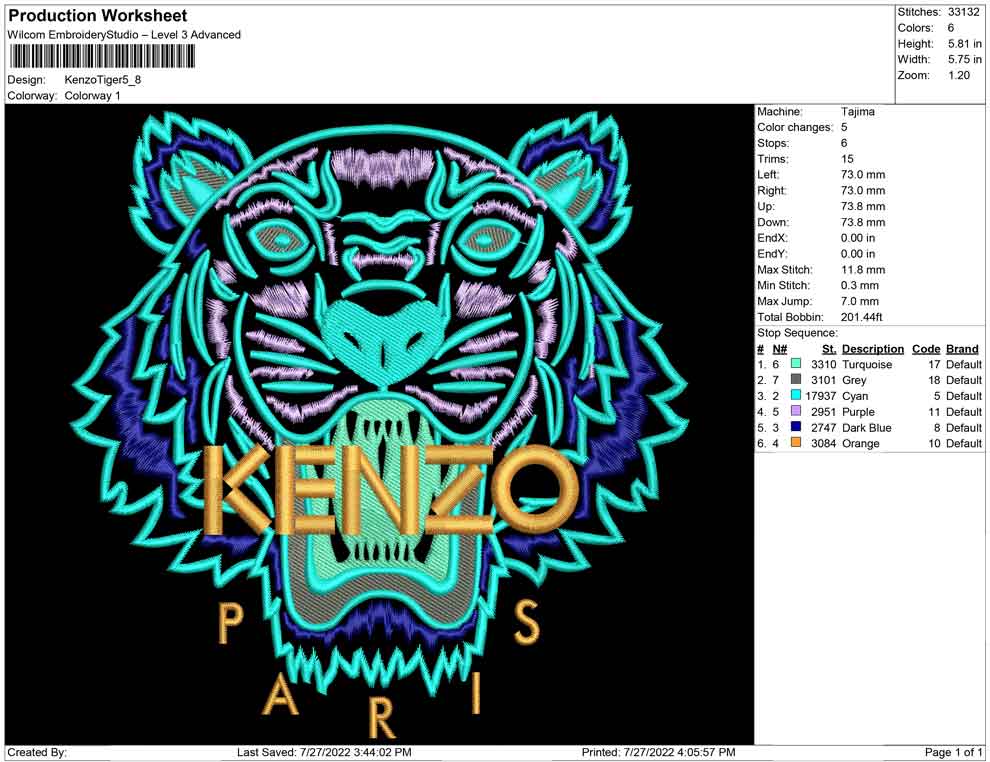The width and height of the screenshot is (990, 762).
Task: Click the Trims value '15'
Action: 847,159
